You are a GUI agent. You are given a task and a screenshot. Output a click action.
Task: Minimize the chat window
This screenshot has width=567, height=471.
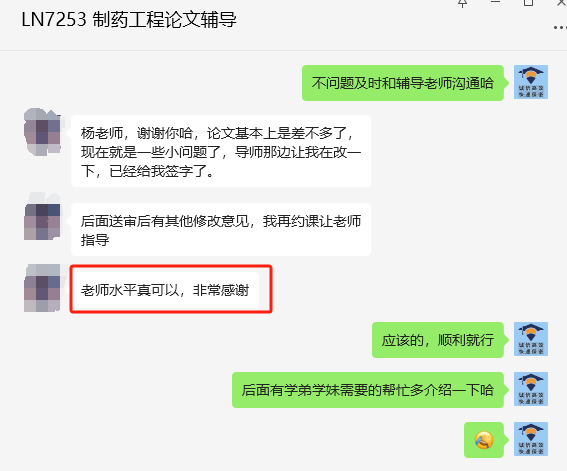(495, 3)
